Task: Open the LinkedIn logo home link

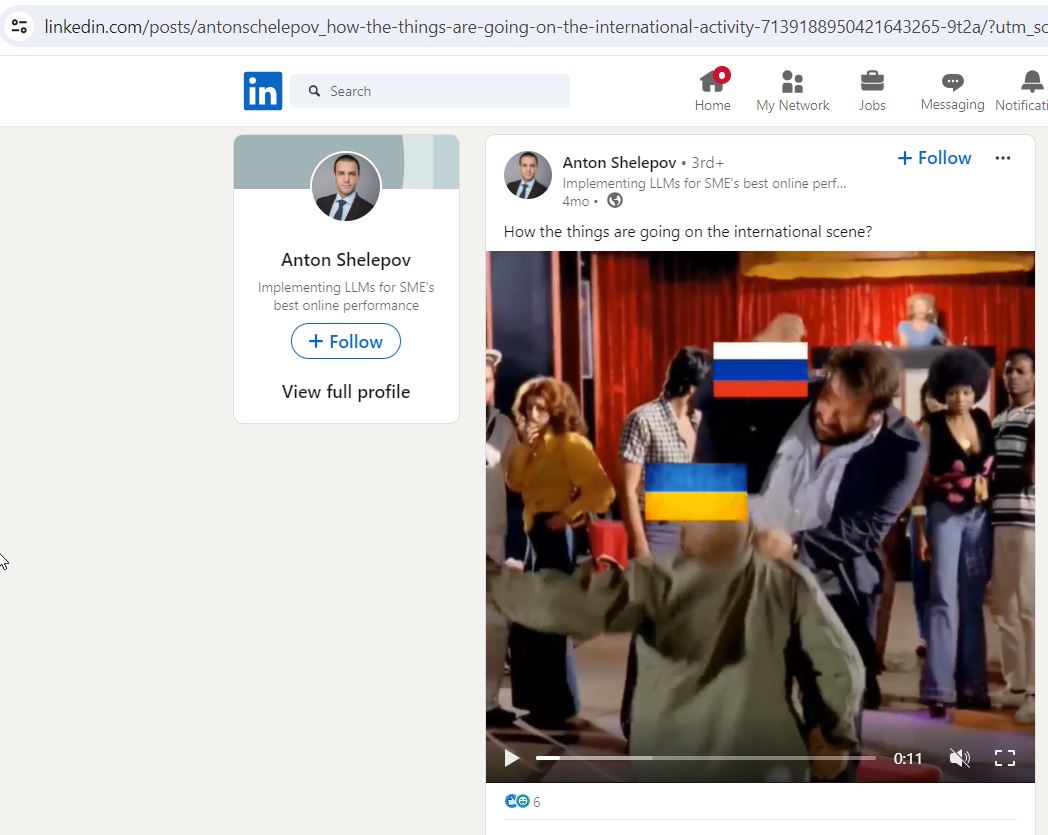Action: pos(263,91)
